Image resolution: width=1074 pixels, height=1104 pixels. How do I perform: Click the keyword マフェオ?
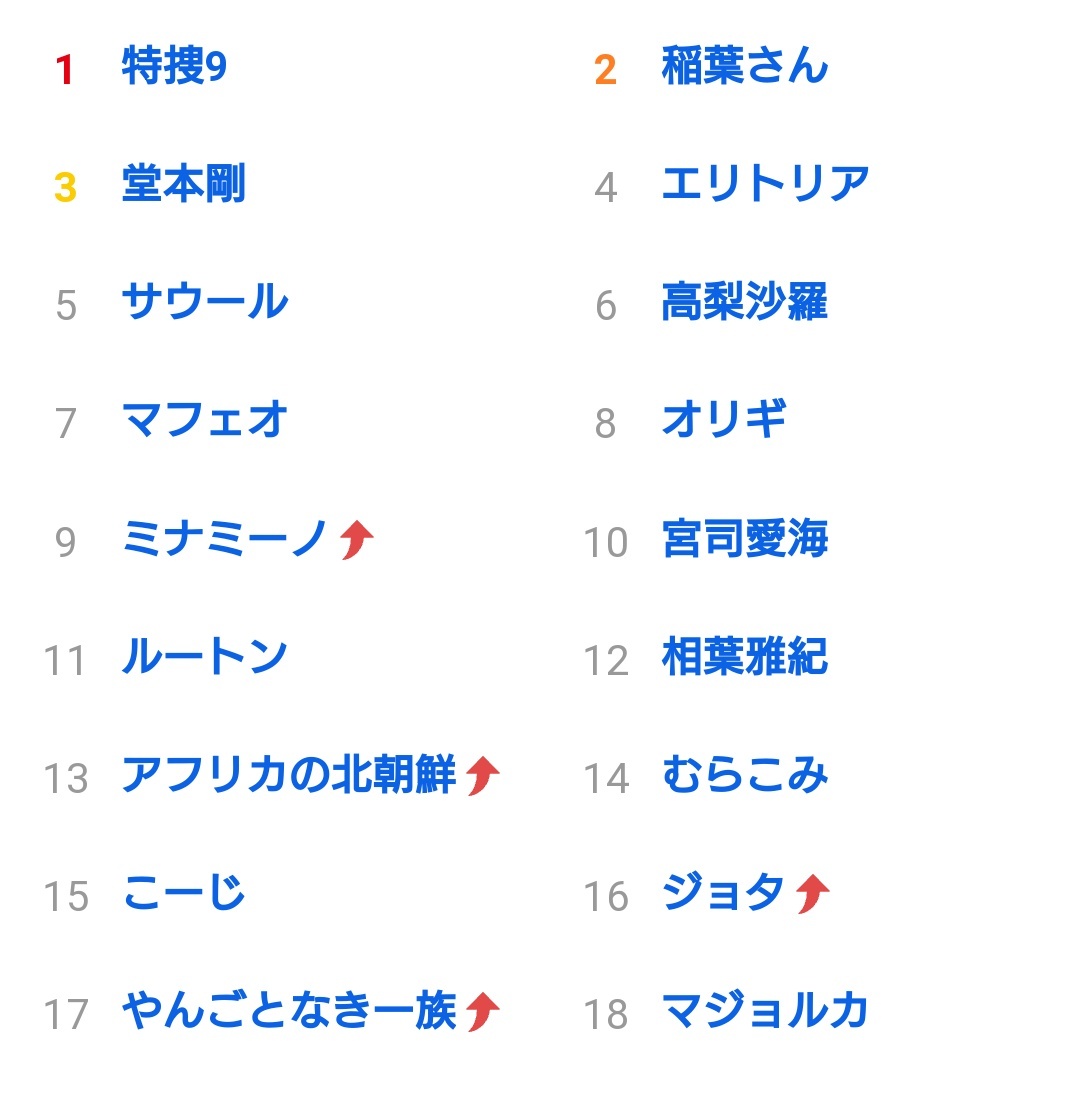tap(205, 420)
